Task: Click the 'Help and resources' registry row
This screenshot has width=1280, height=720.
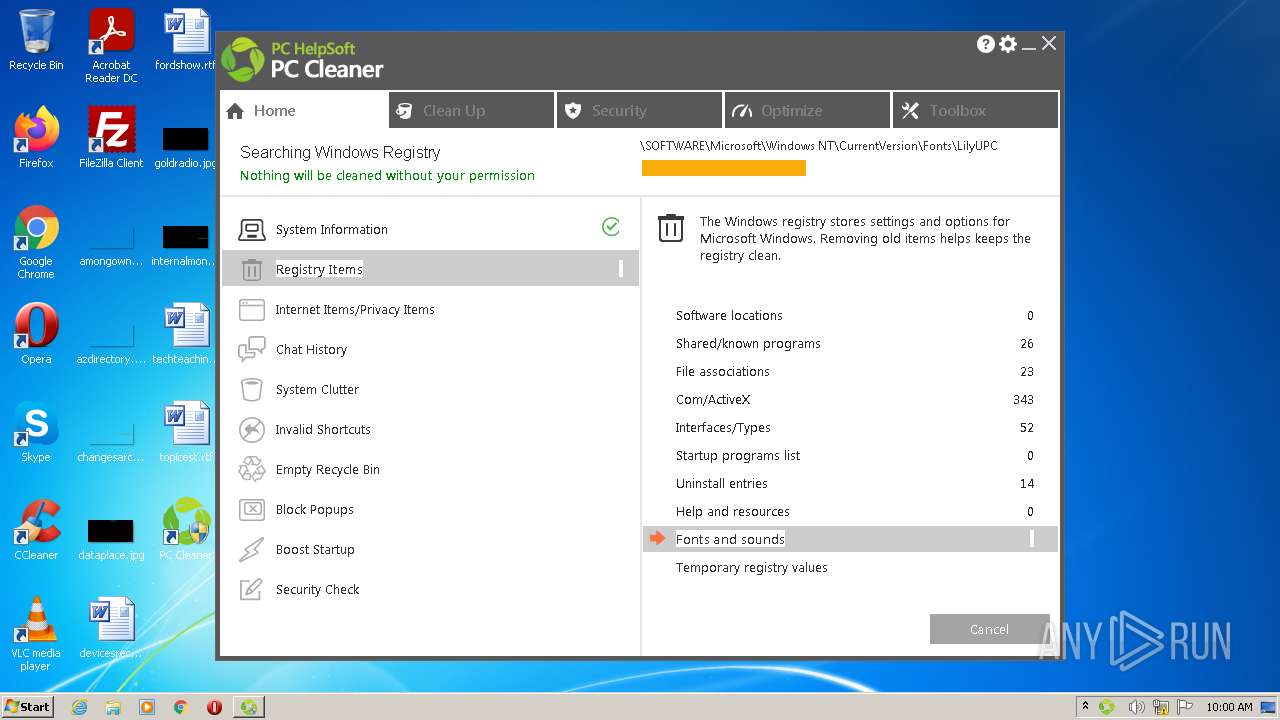Action: 850,512
